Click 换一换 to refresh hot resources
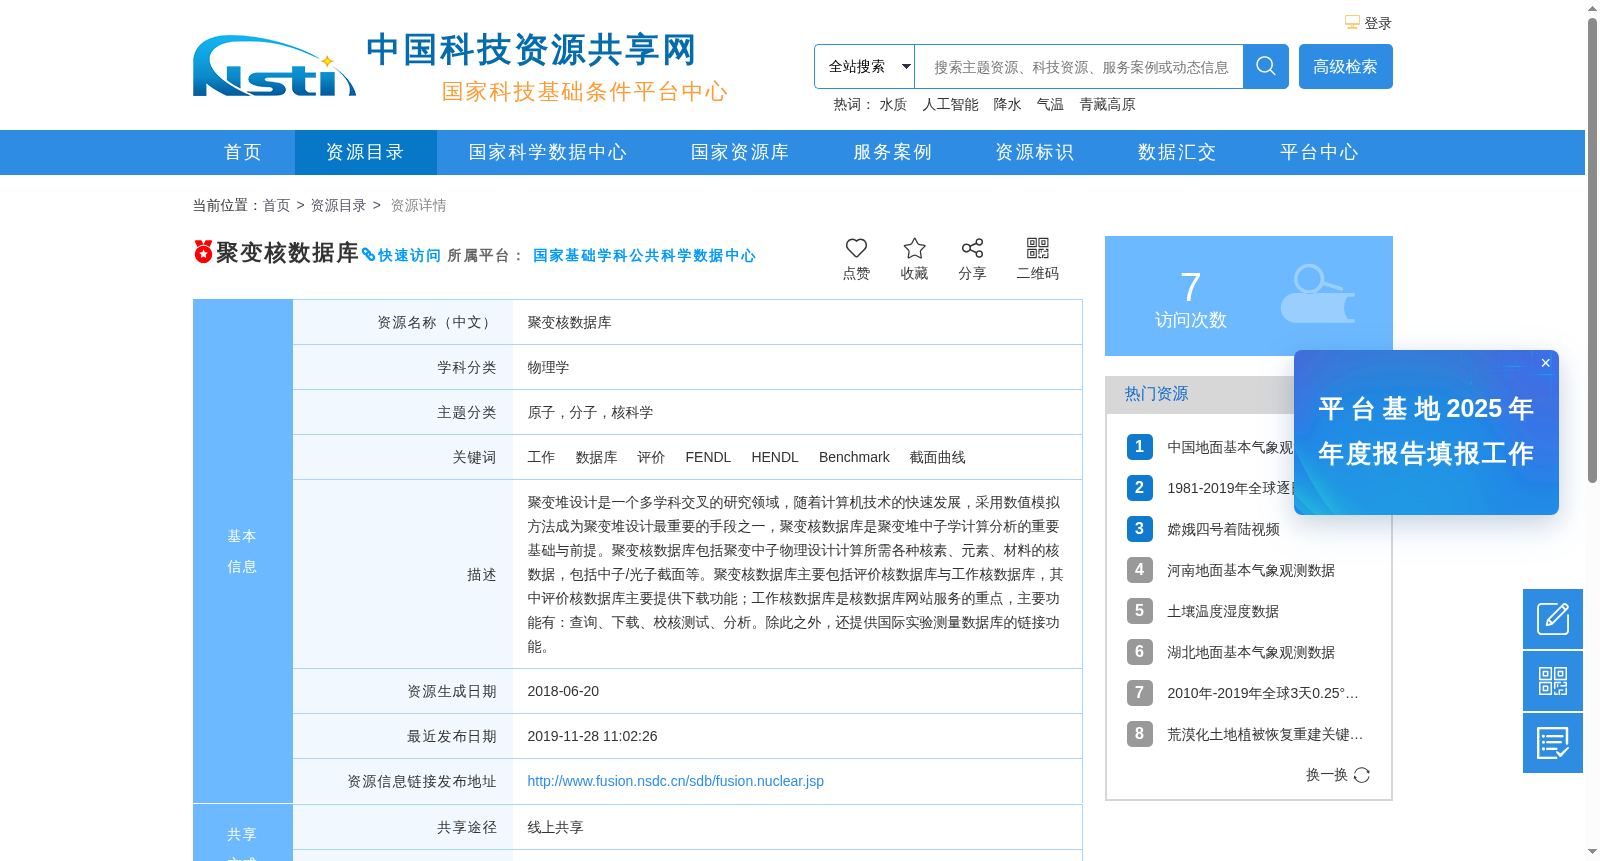Viewport: 1600px width, 861px height. coord(1327,775)
